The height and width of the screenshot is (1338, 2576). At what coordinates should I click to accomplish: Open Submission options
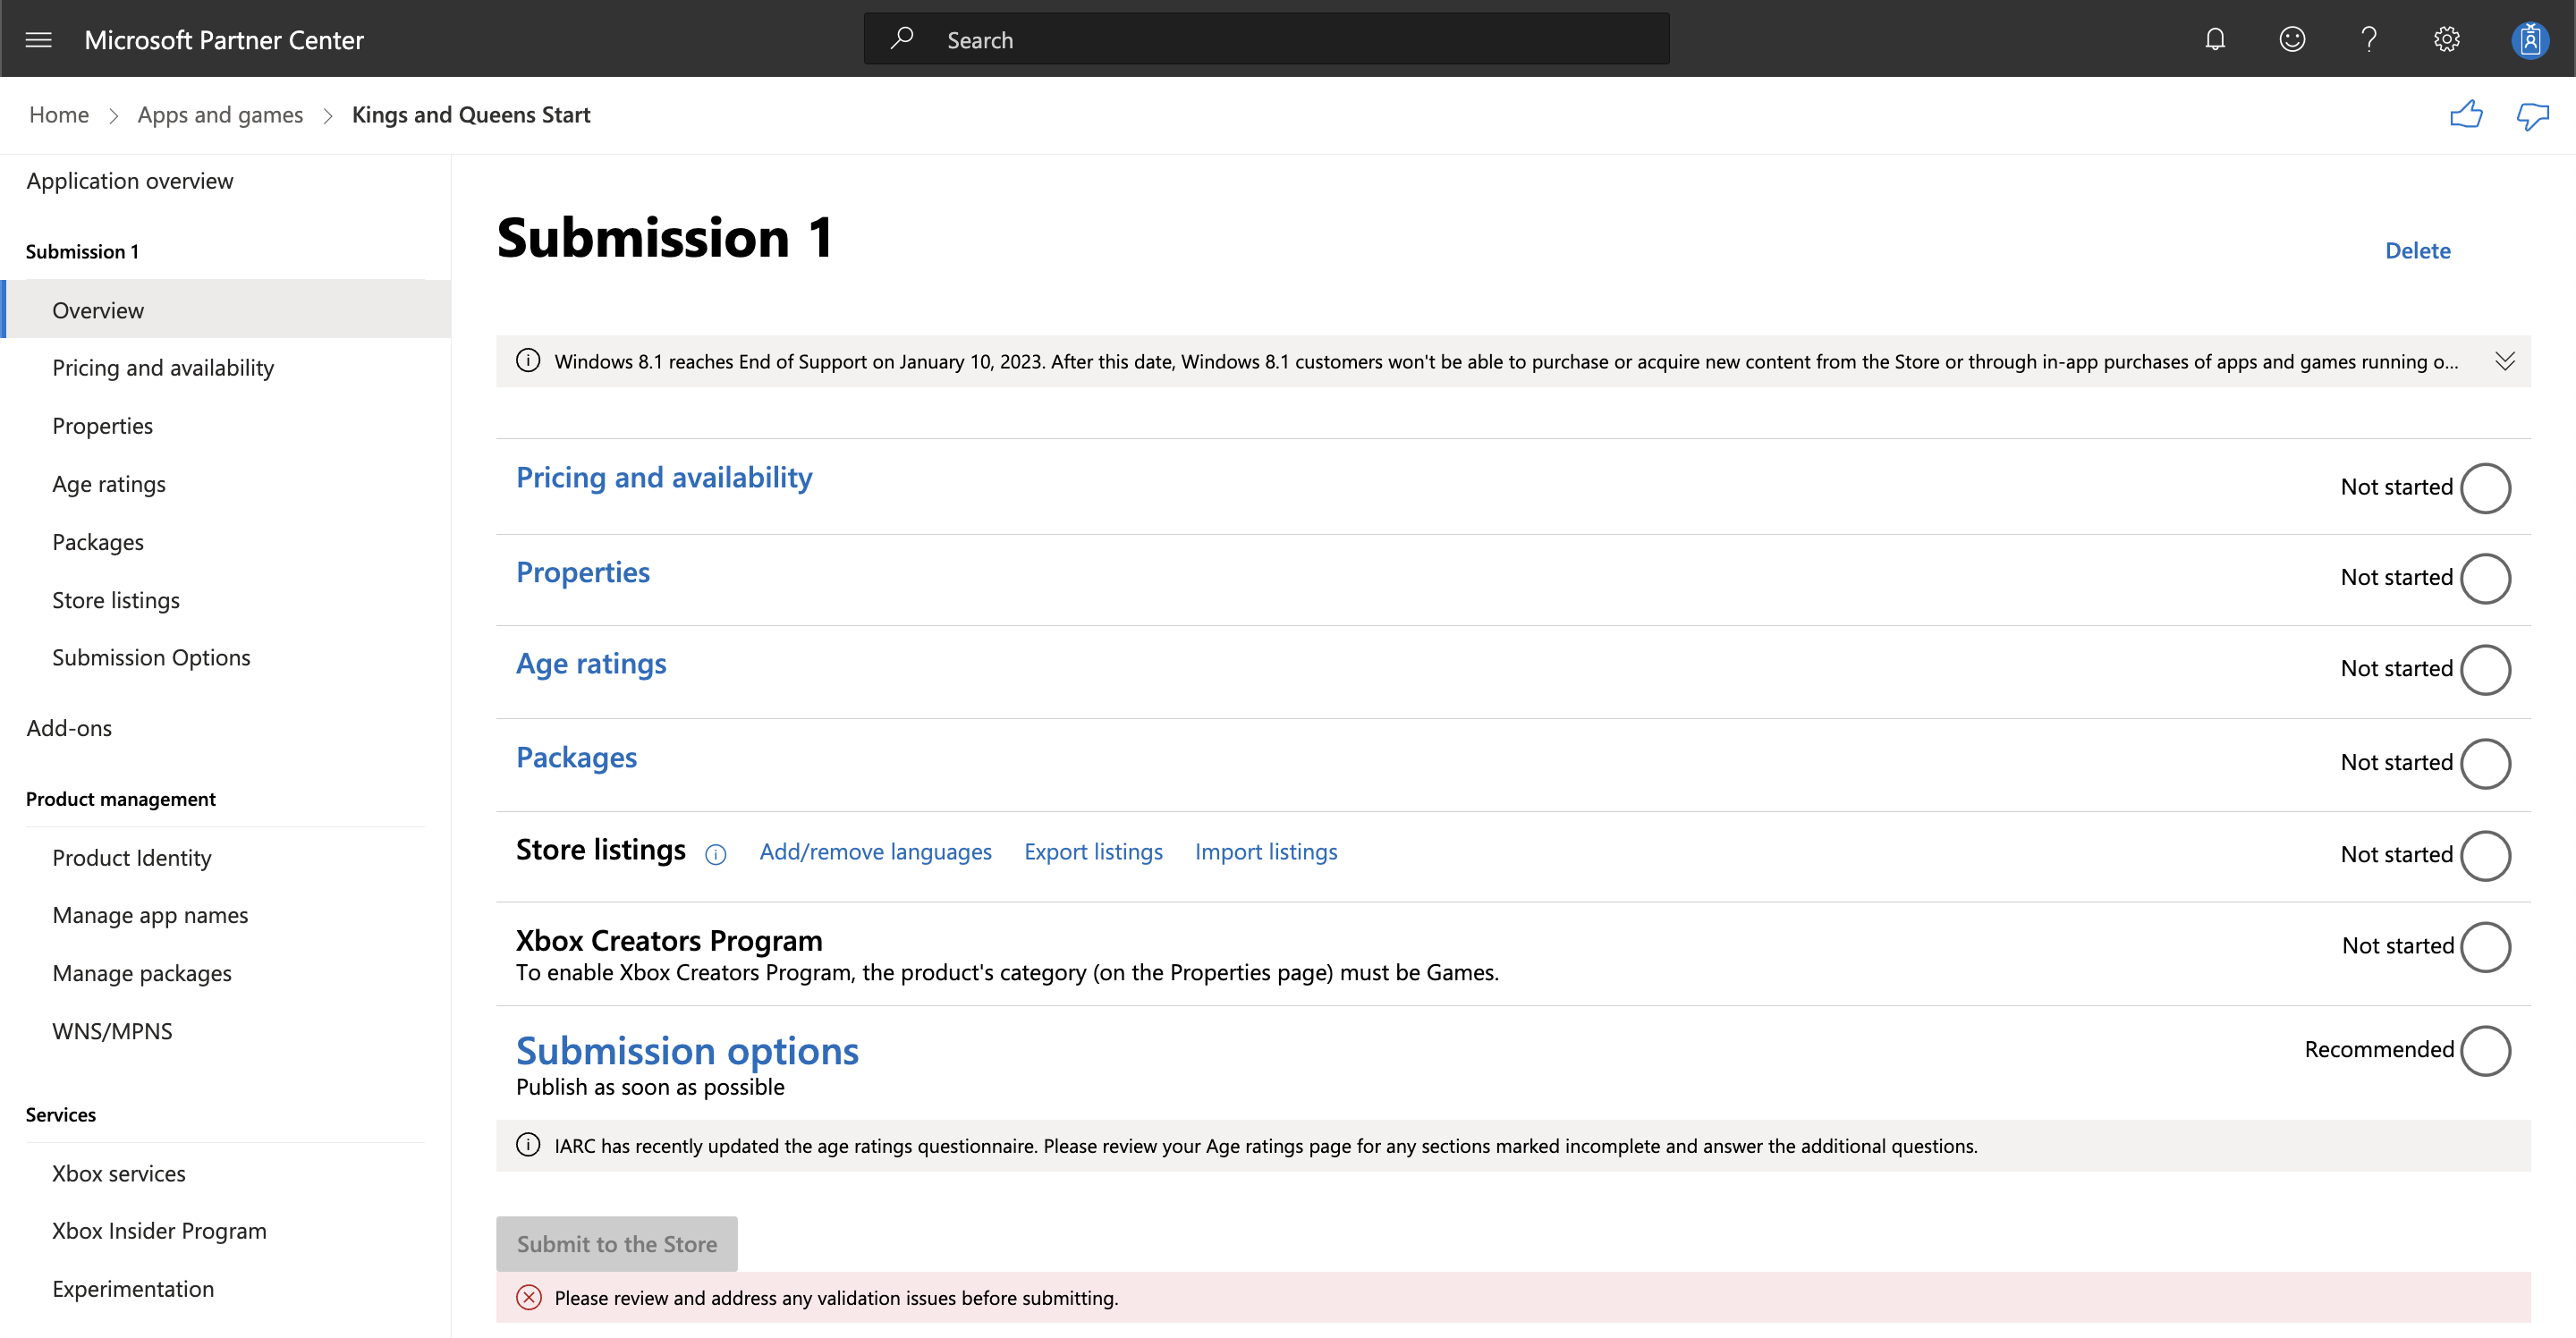tap(687, 1050)
